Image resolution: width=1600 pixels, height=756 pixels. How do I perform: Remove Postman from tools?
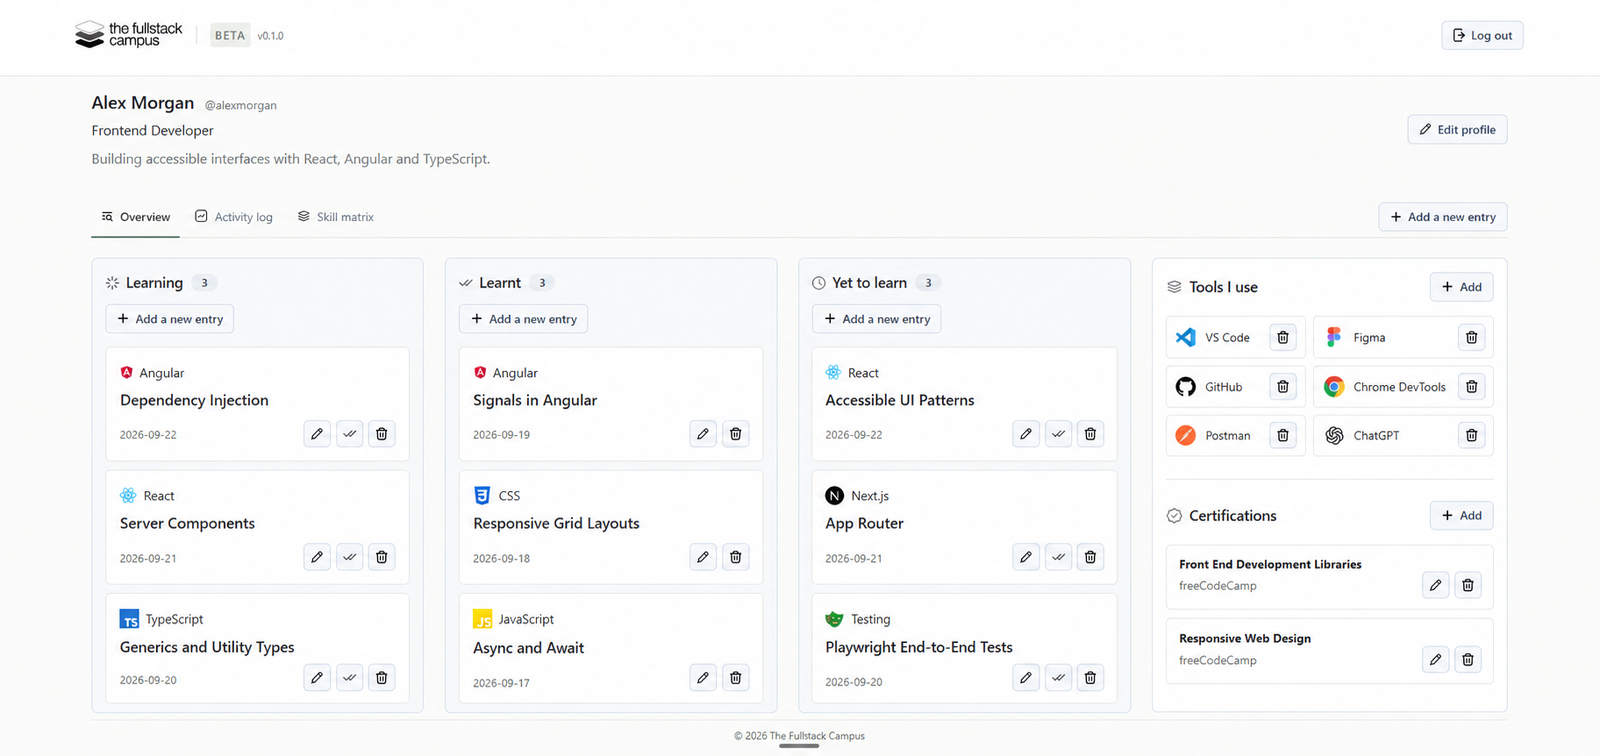click(1283, 435)
